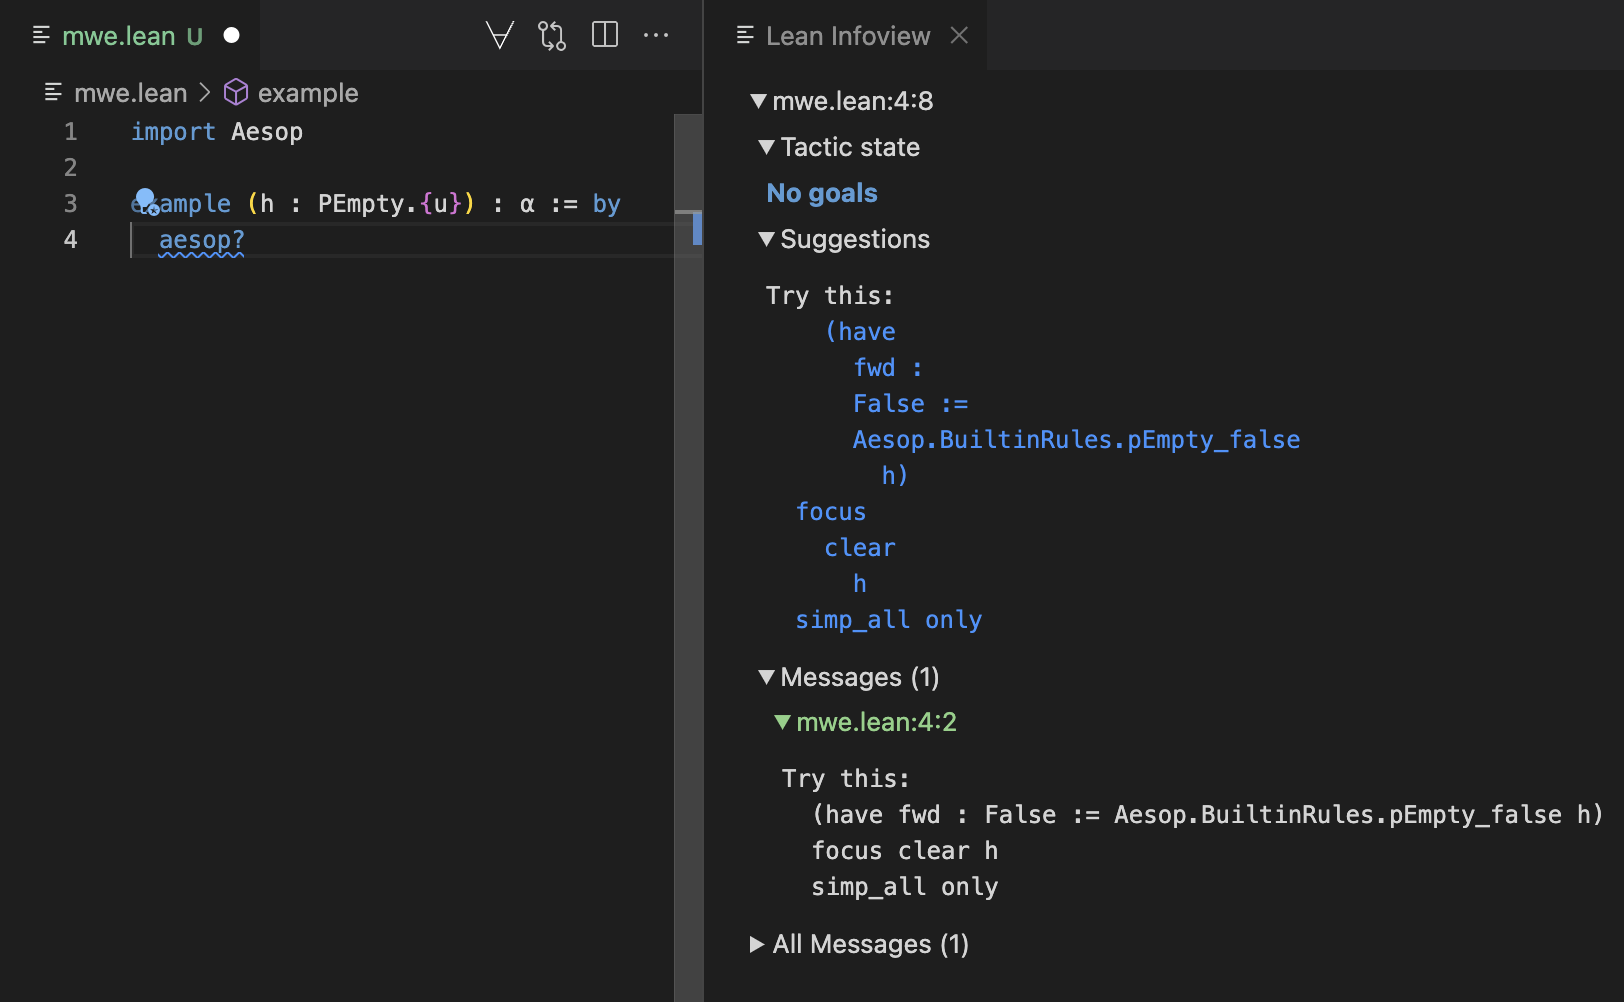Click example in the breadcrumb
The image size is (1624, 1002).
point(308,93)
